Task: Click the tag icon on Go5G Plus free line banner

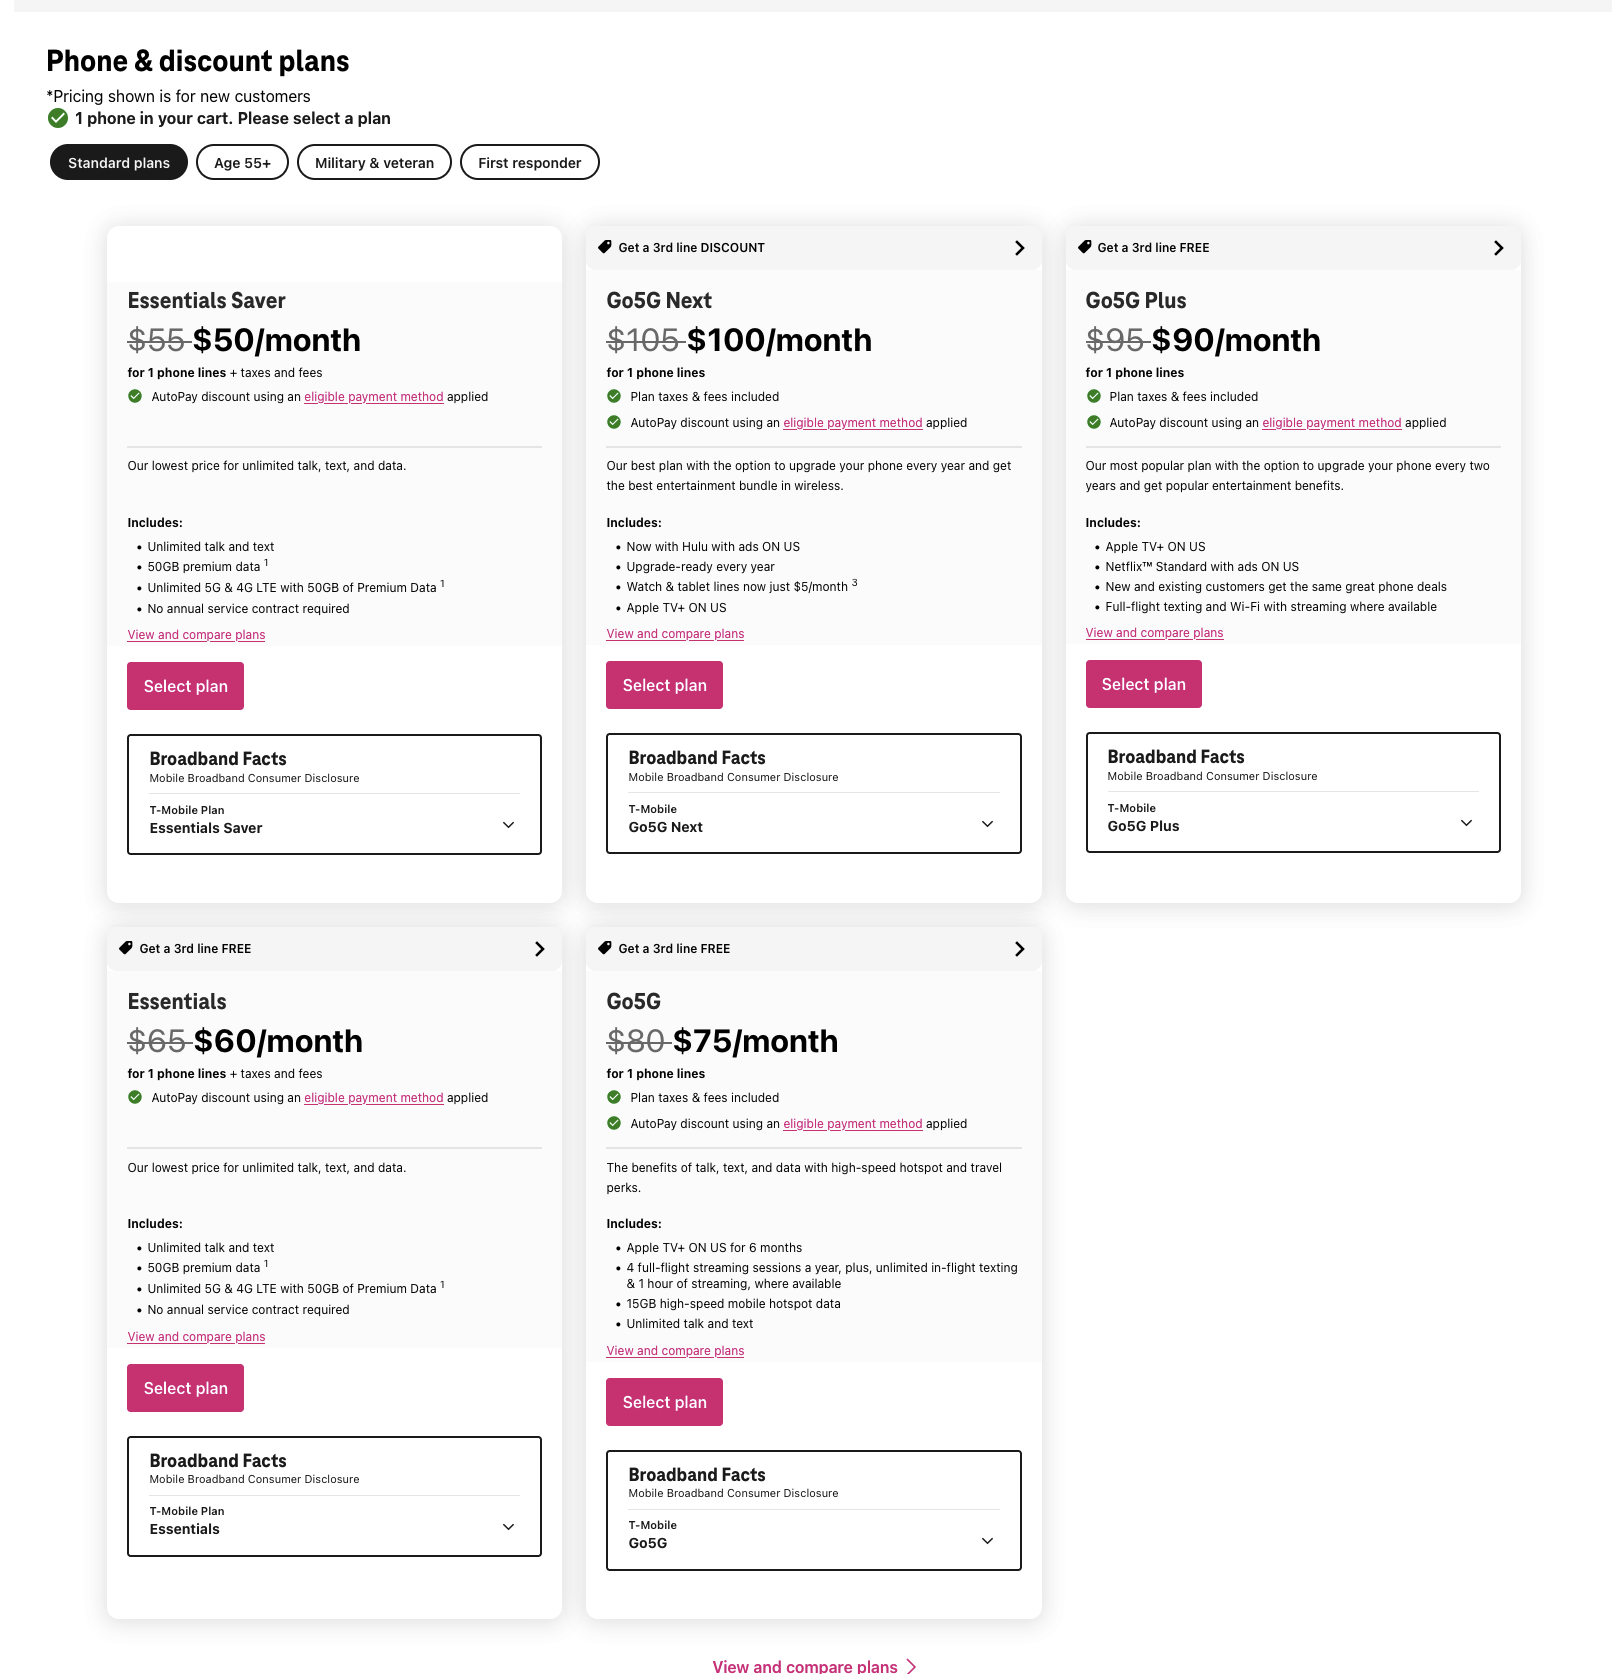Action: point(1084,247)
